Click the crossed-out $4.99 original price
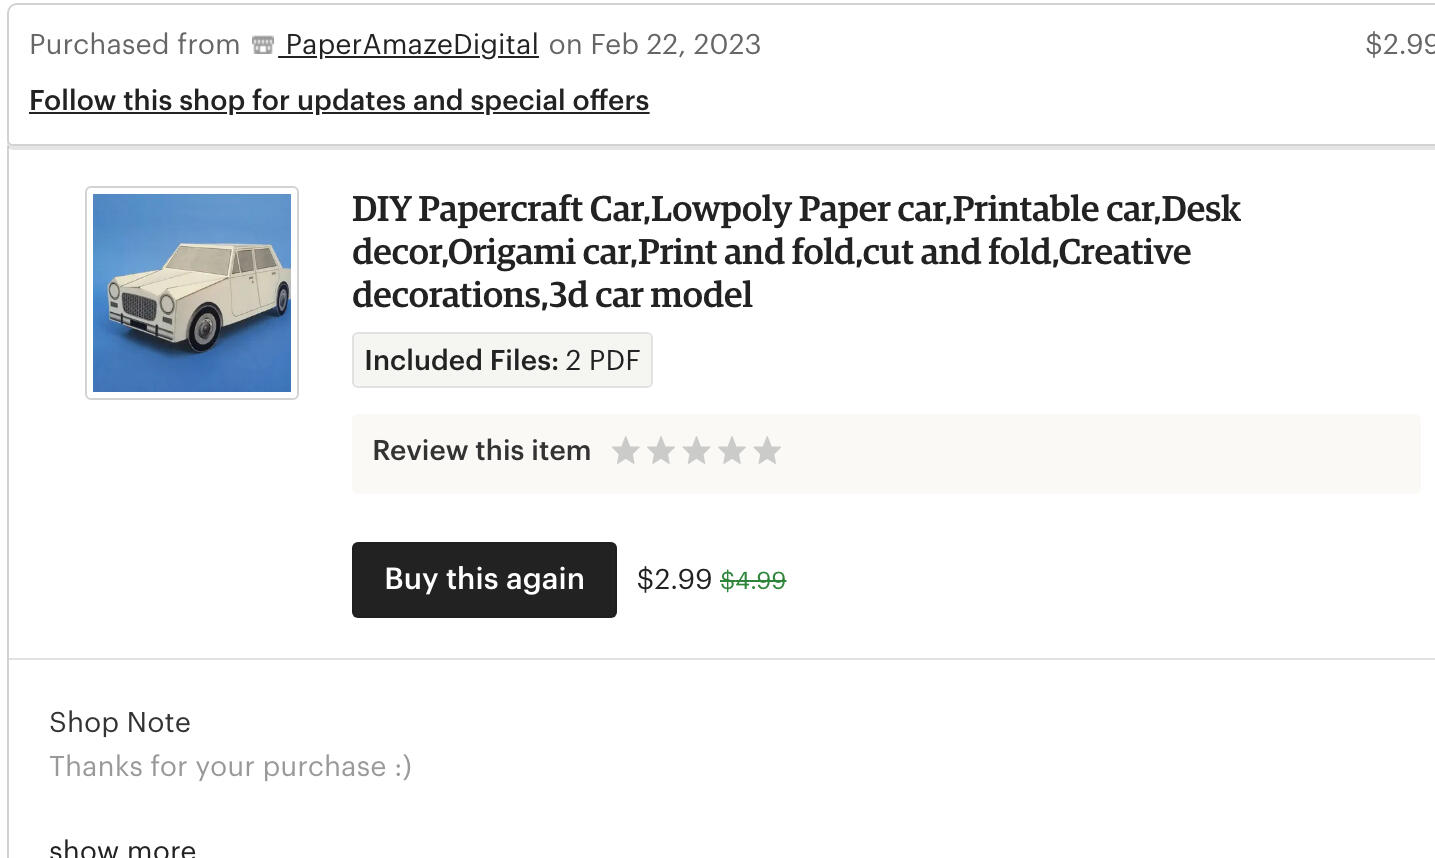Viewport: 1435px width, 858px height. point(753,580)
